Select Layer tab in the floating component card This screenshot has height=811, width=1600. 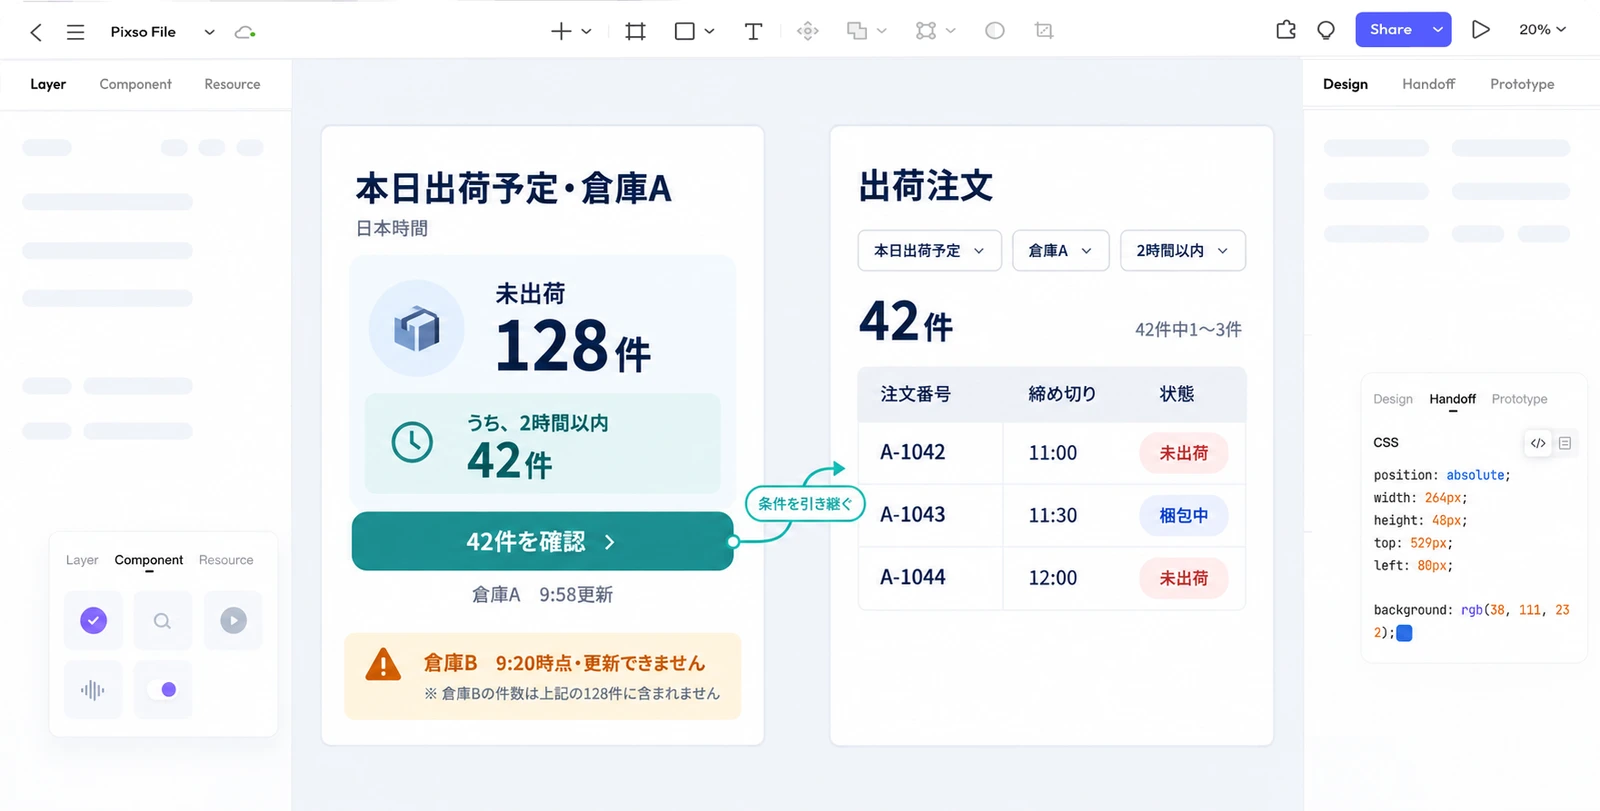[82, 560]
